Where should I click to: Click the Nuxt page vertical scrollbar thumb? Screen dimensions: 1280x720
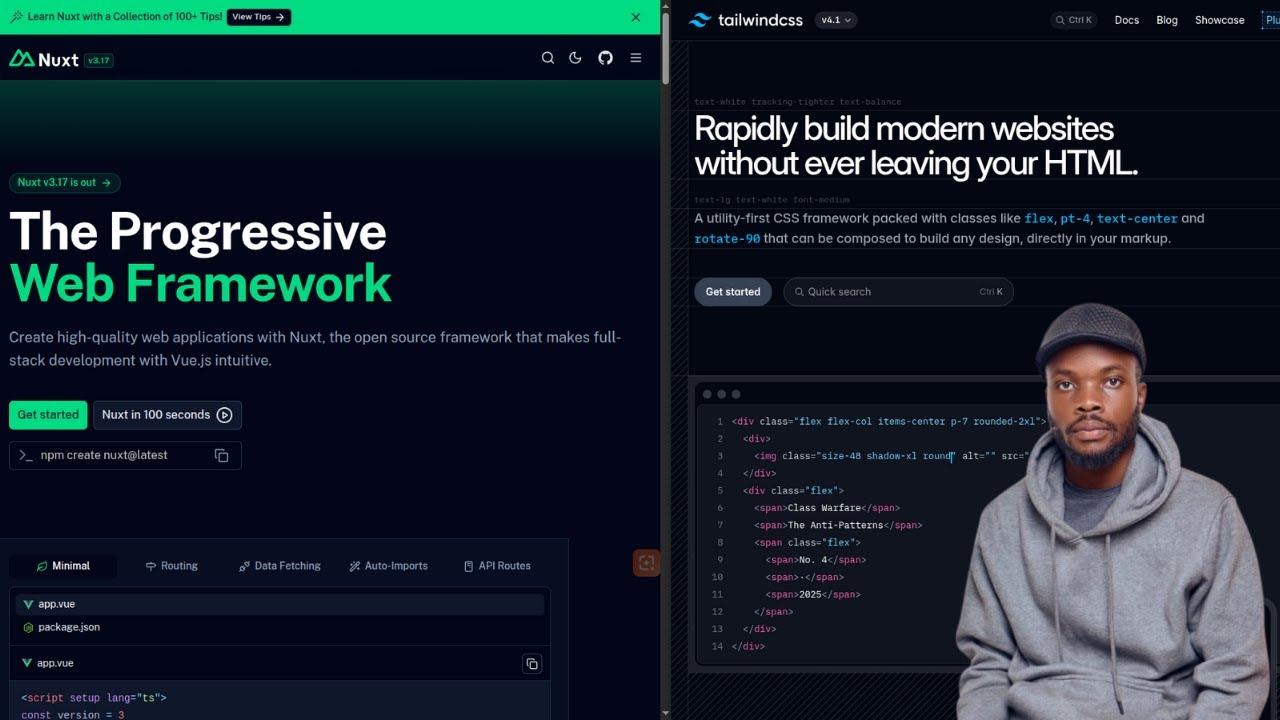coord(665,50)
